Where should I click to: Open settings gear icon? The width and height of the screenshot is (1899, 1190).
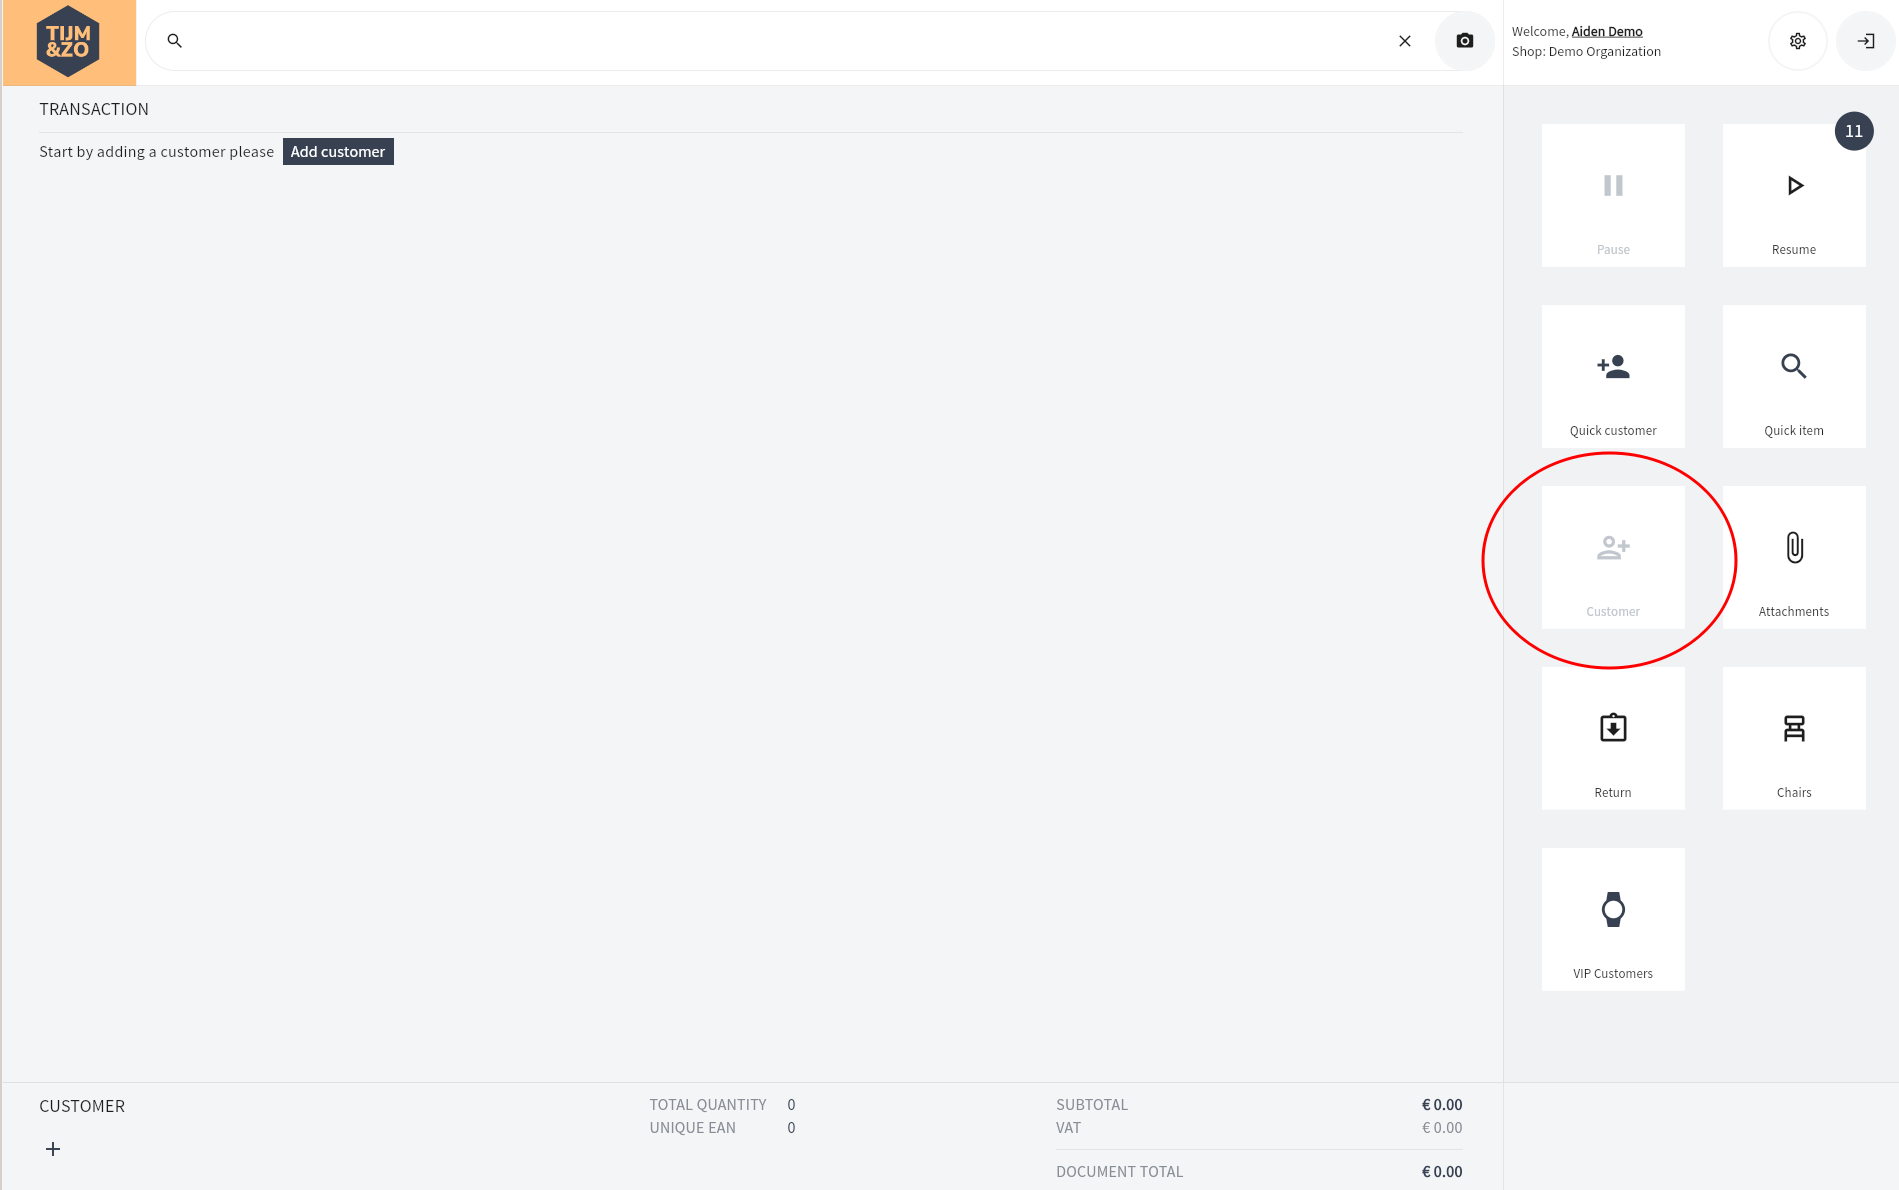(x=1797, y=41)
